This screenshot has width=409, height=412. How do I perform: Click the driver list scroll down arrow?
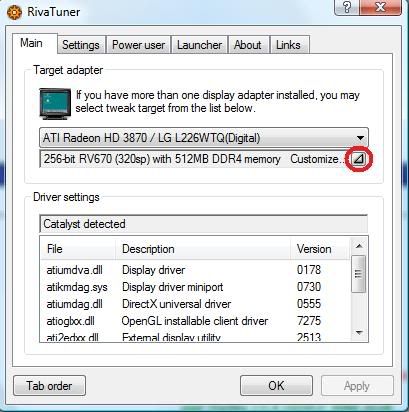click(x=359, y=333)
